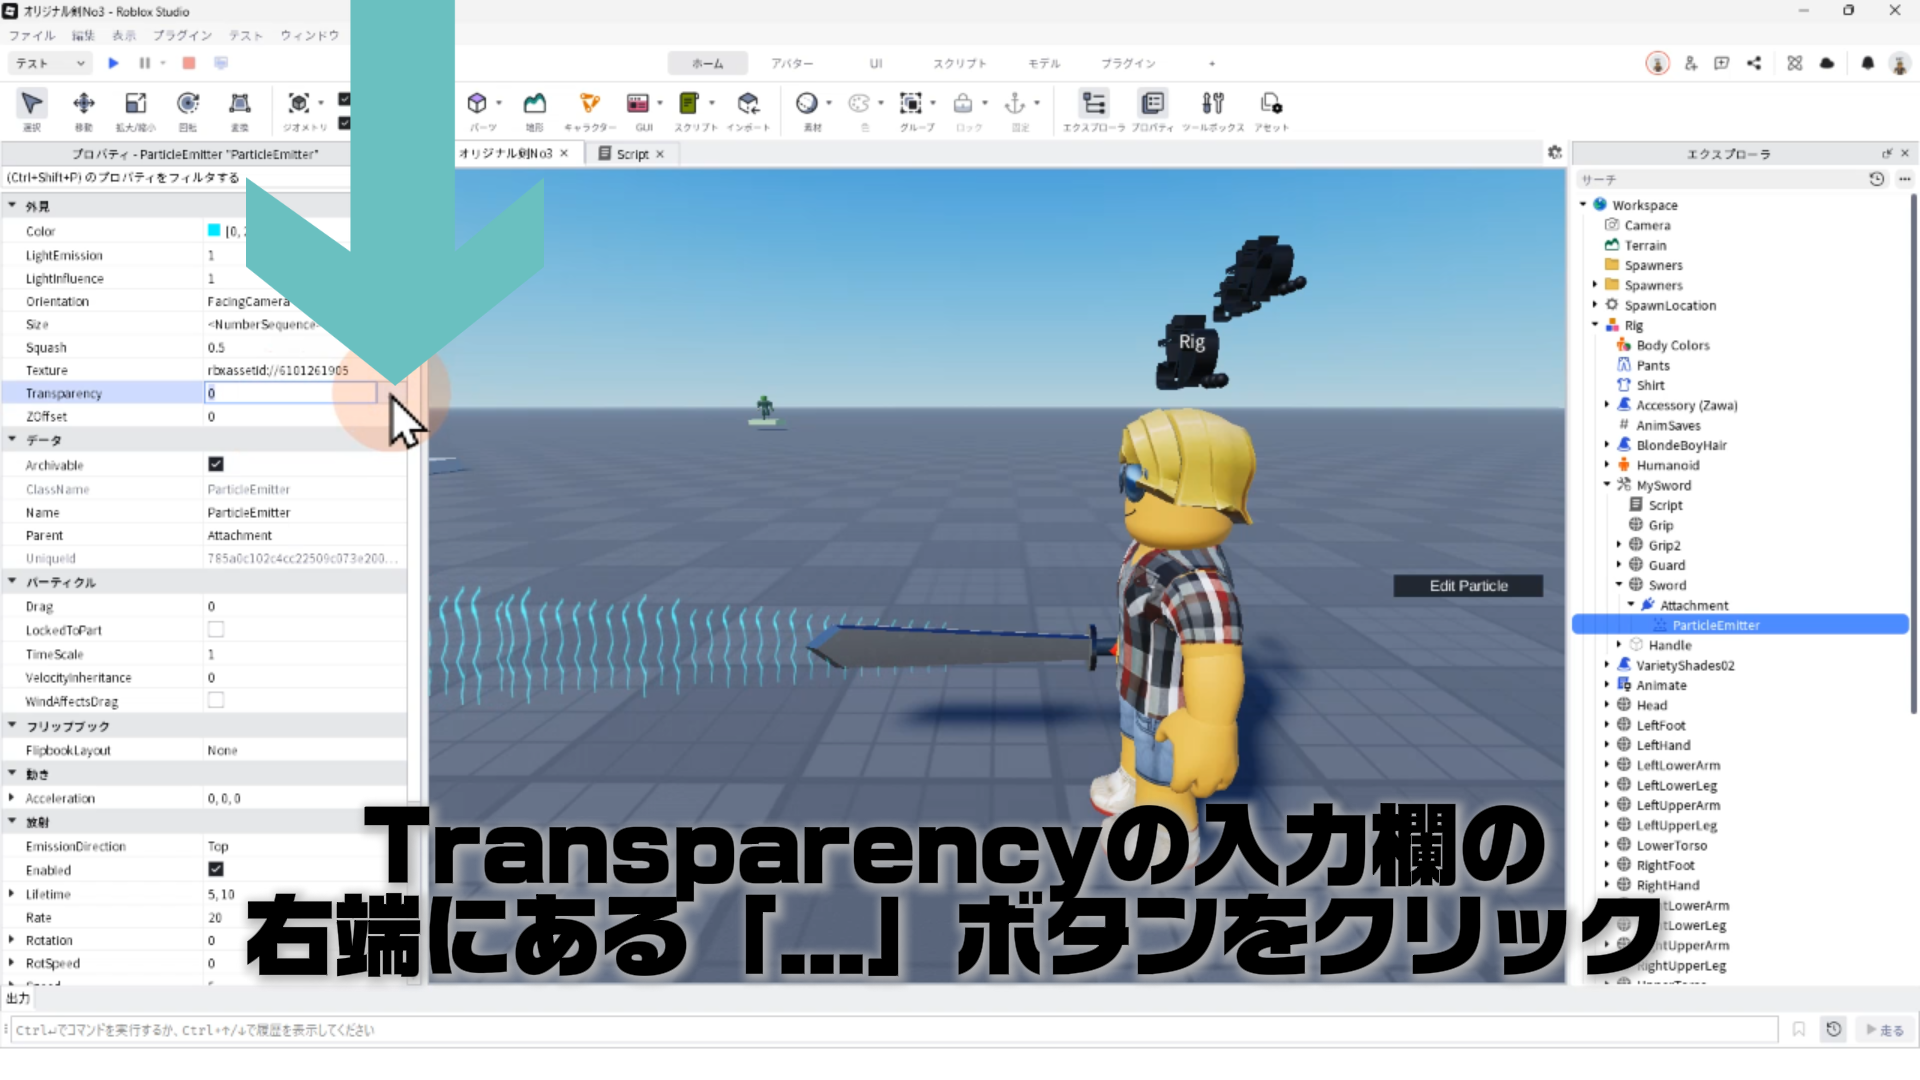The height and width of the screenshot is (1080, 1920).
Task: Expand the Handle item in Explorer
Action: tap(1619, 645)
